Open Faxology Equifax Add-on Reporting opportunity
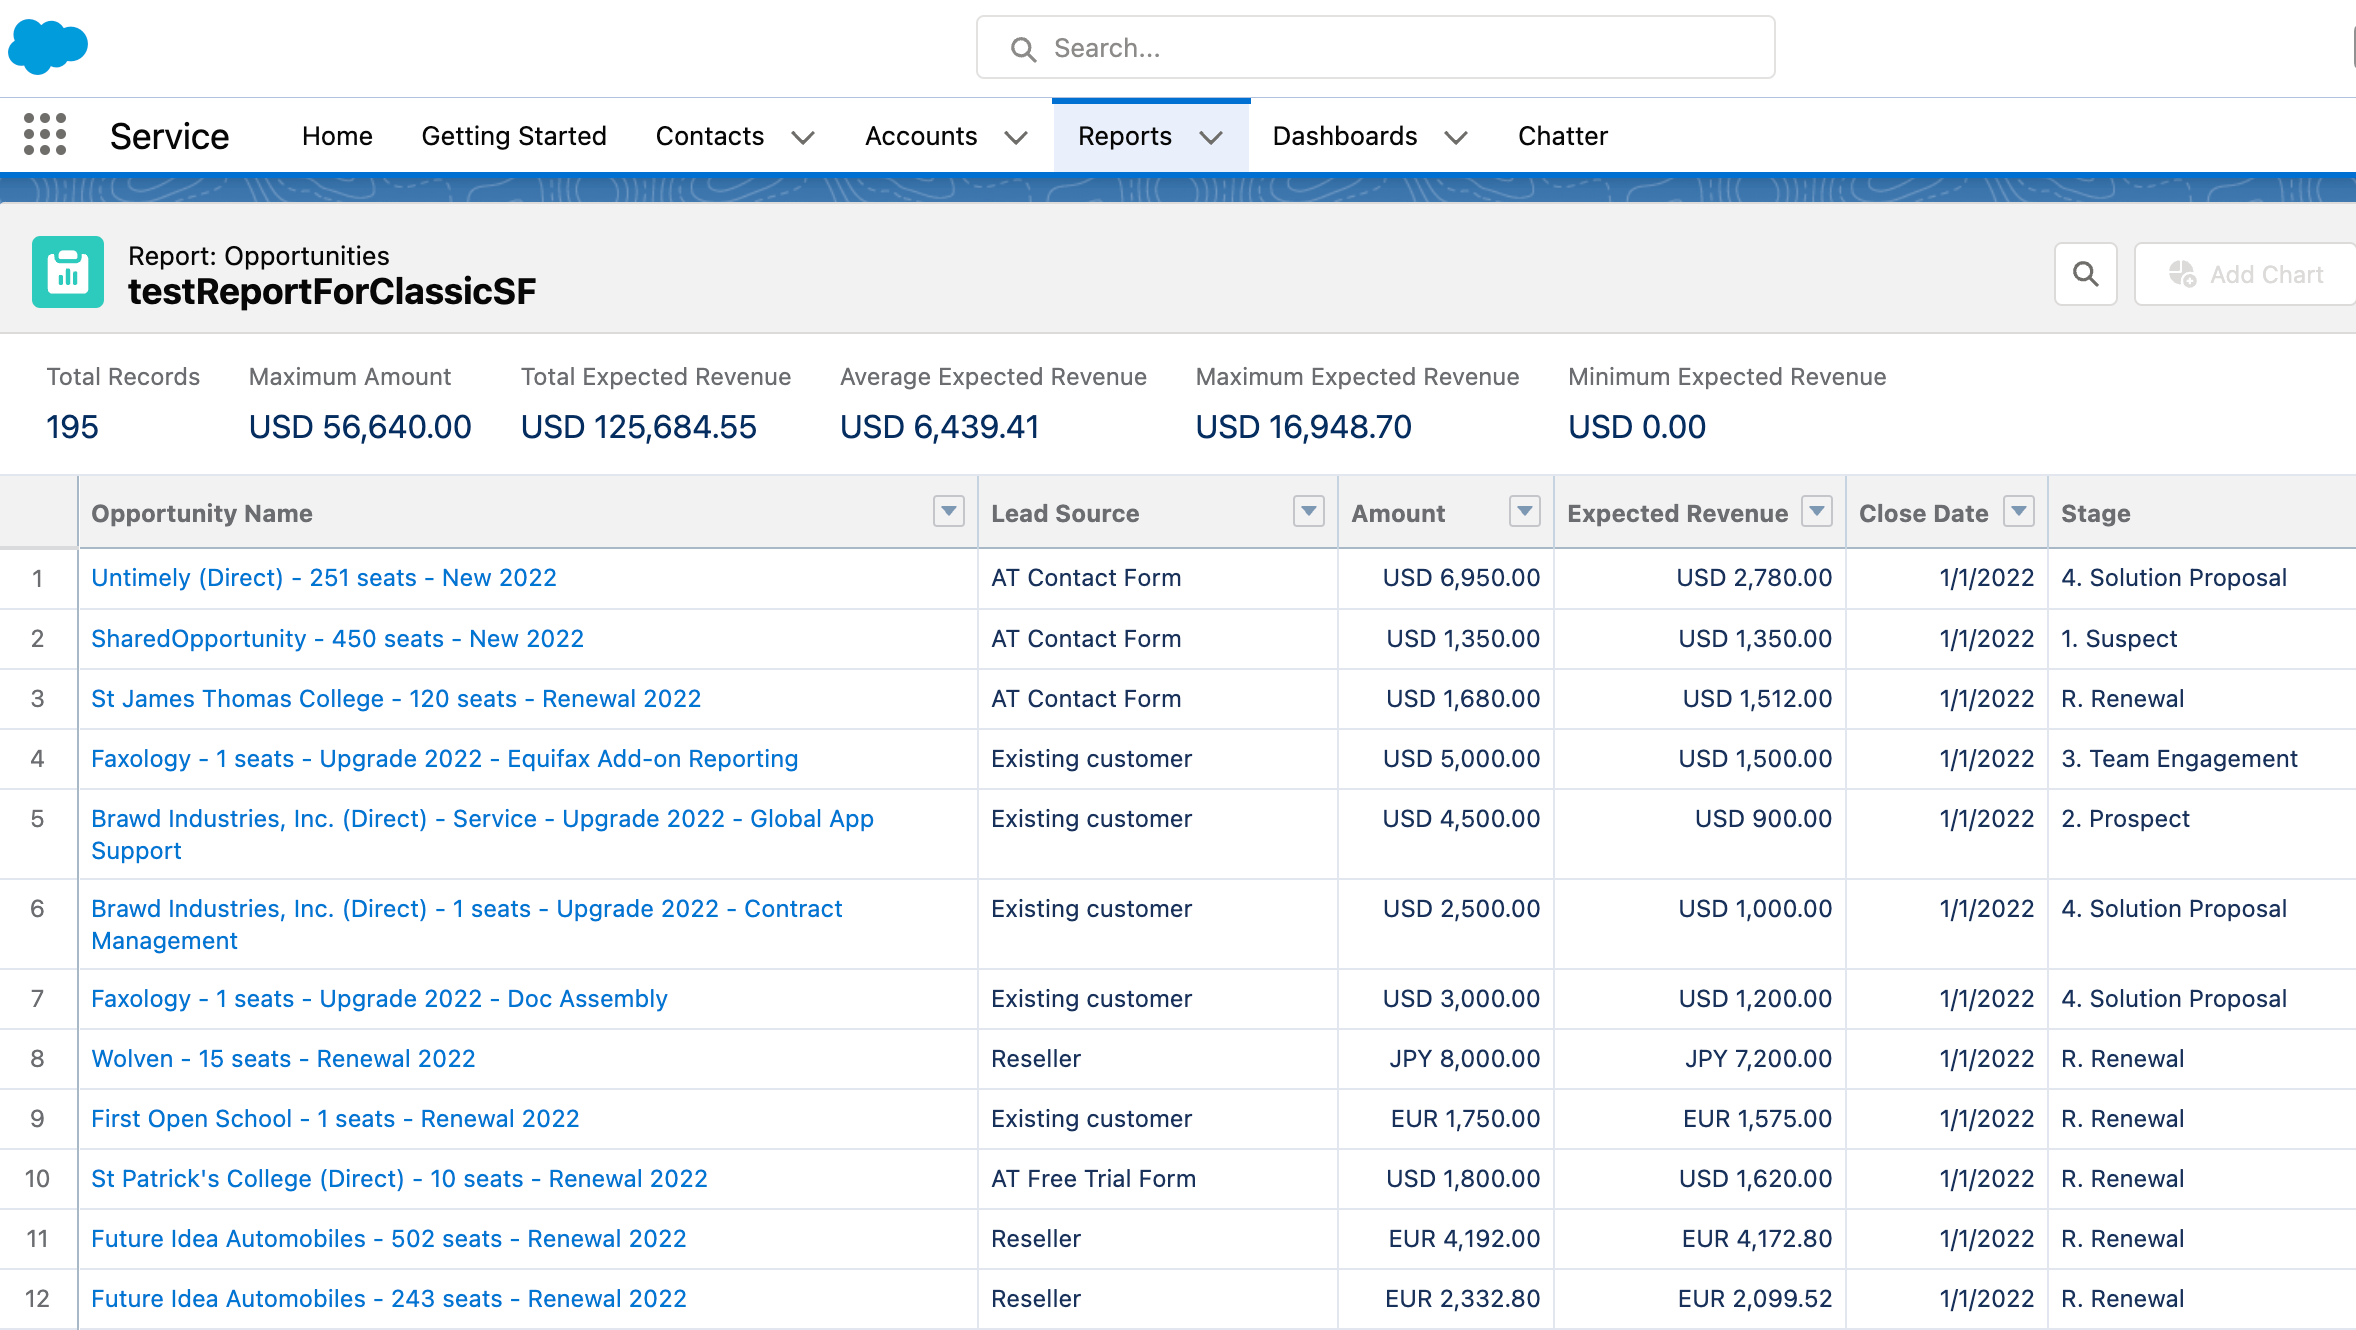 444,759
